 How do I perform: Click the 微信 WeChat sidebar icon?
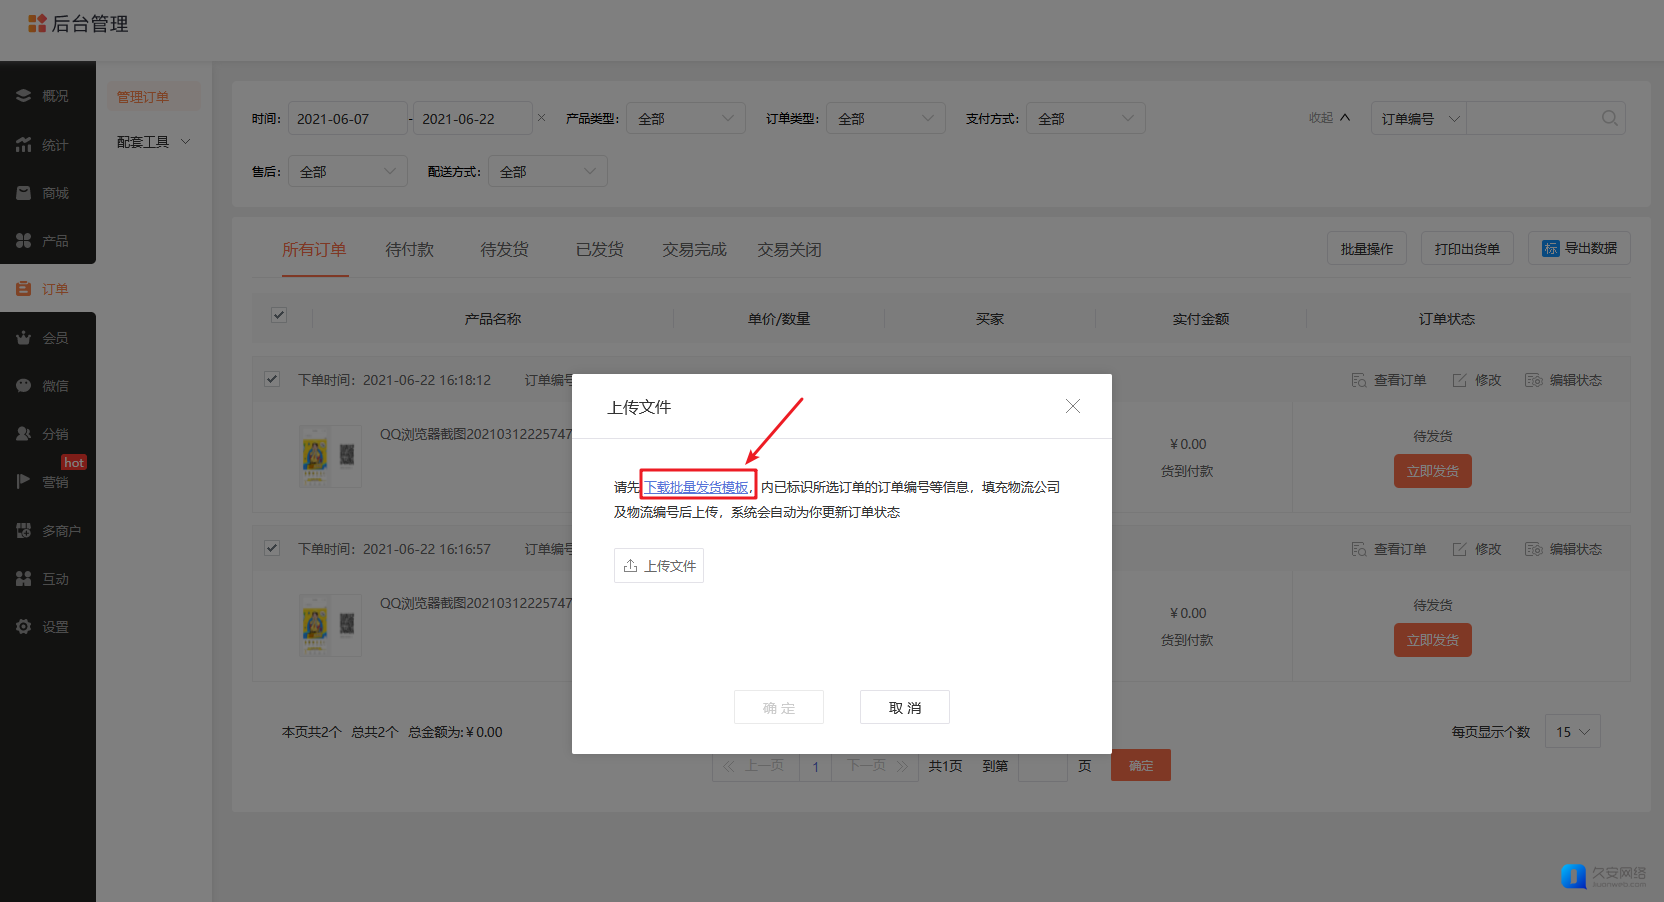24,386
